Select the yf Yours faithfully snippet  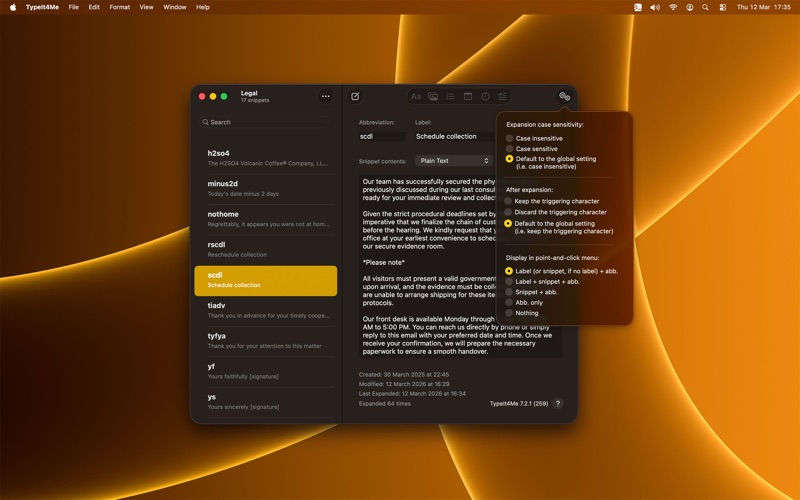tap(265, 371)
